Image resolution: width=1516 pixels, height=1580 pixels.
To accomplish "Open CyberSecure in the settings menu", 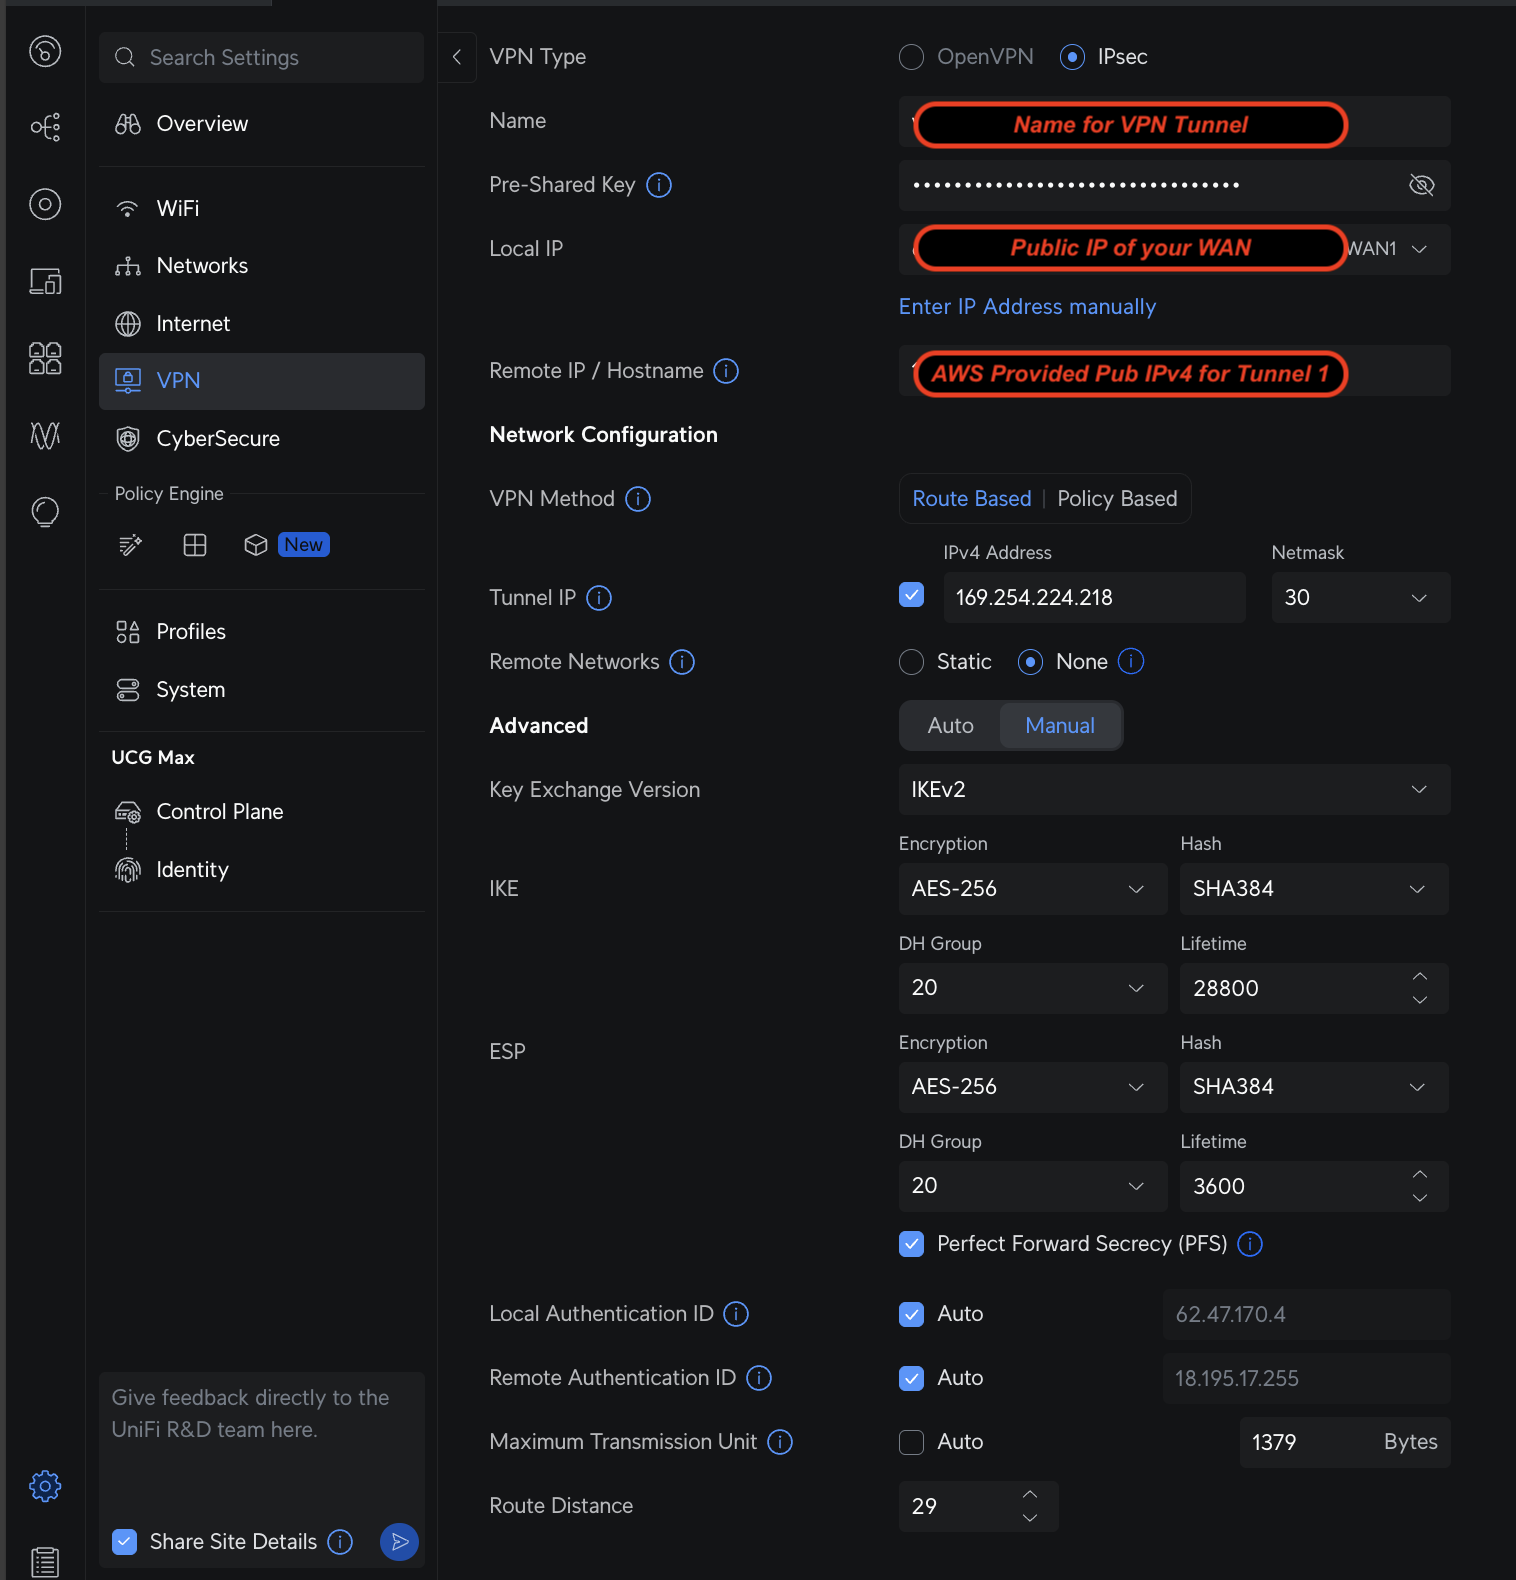I will [218, 439].
